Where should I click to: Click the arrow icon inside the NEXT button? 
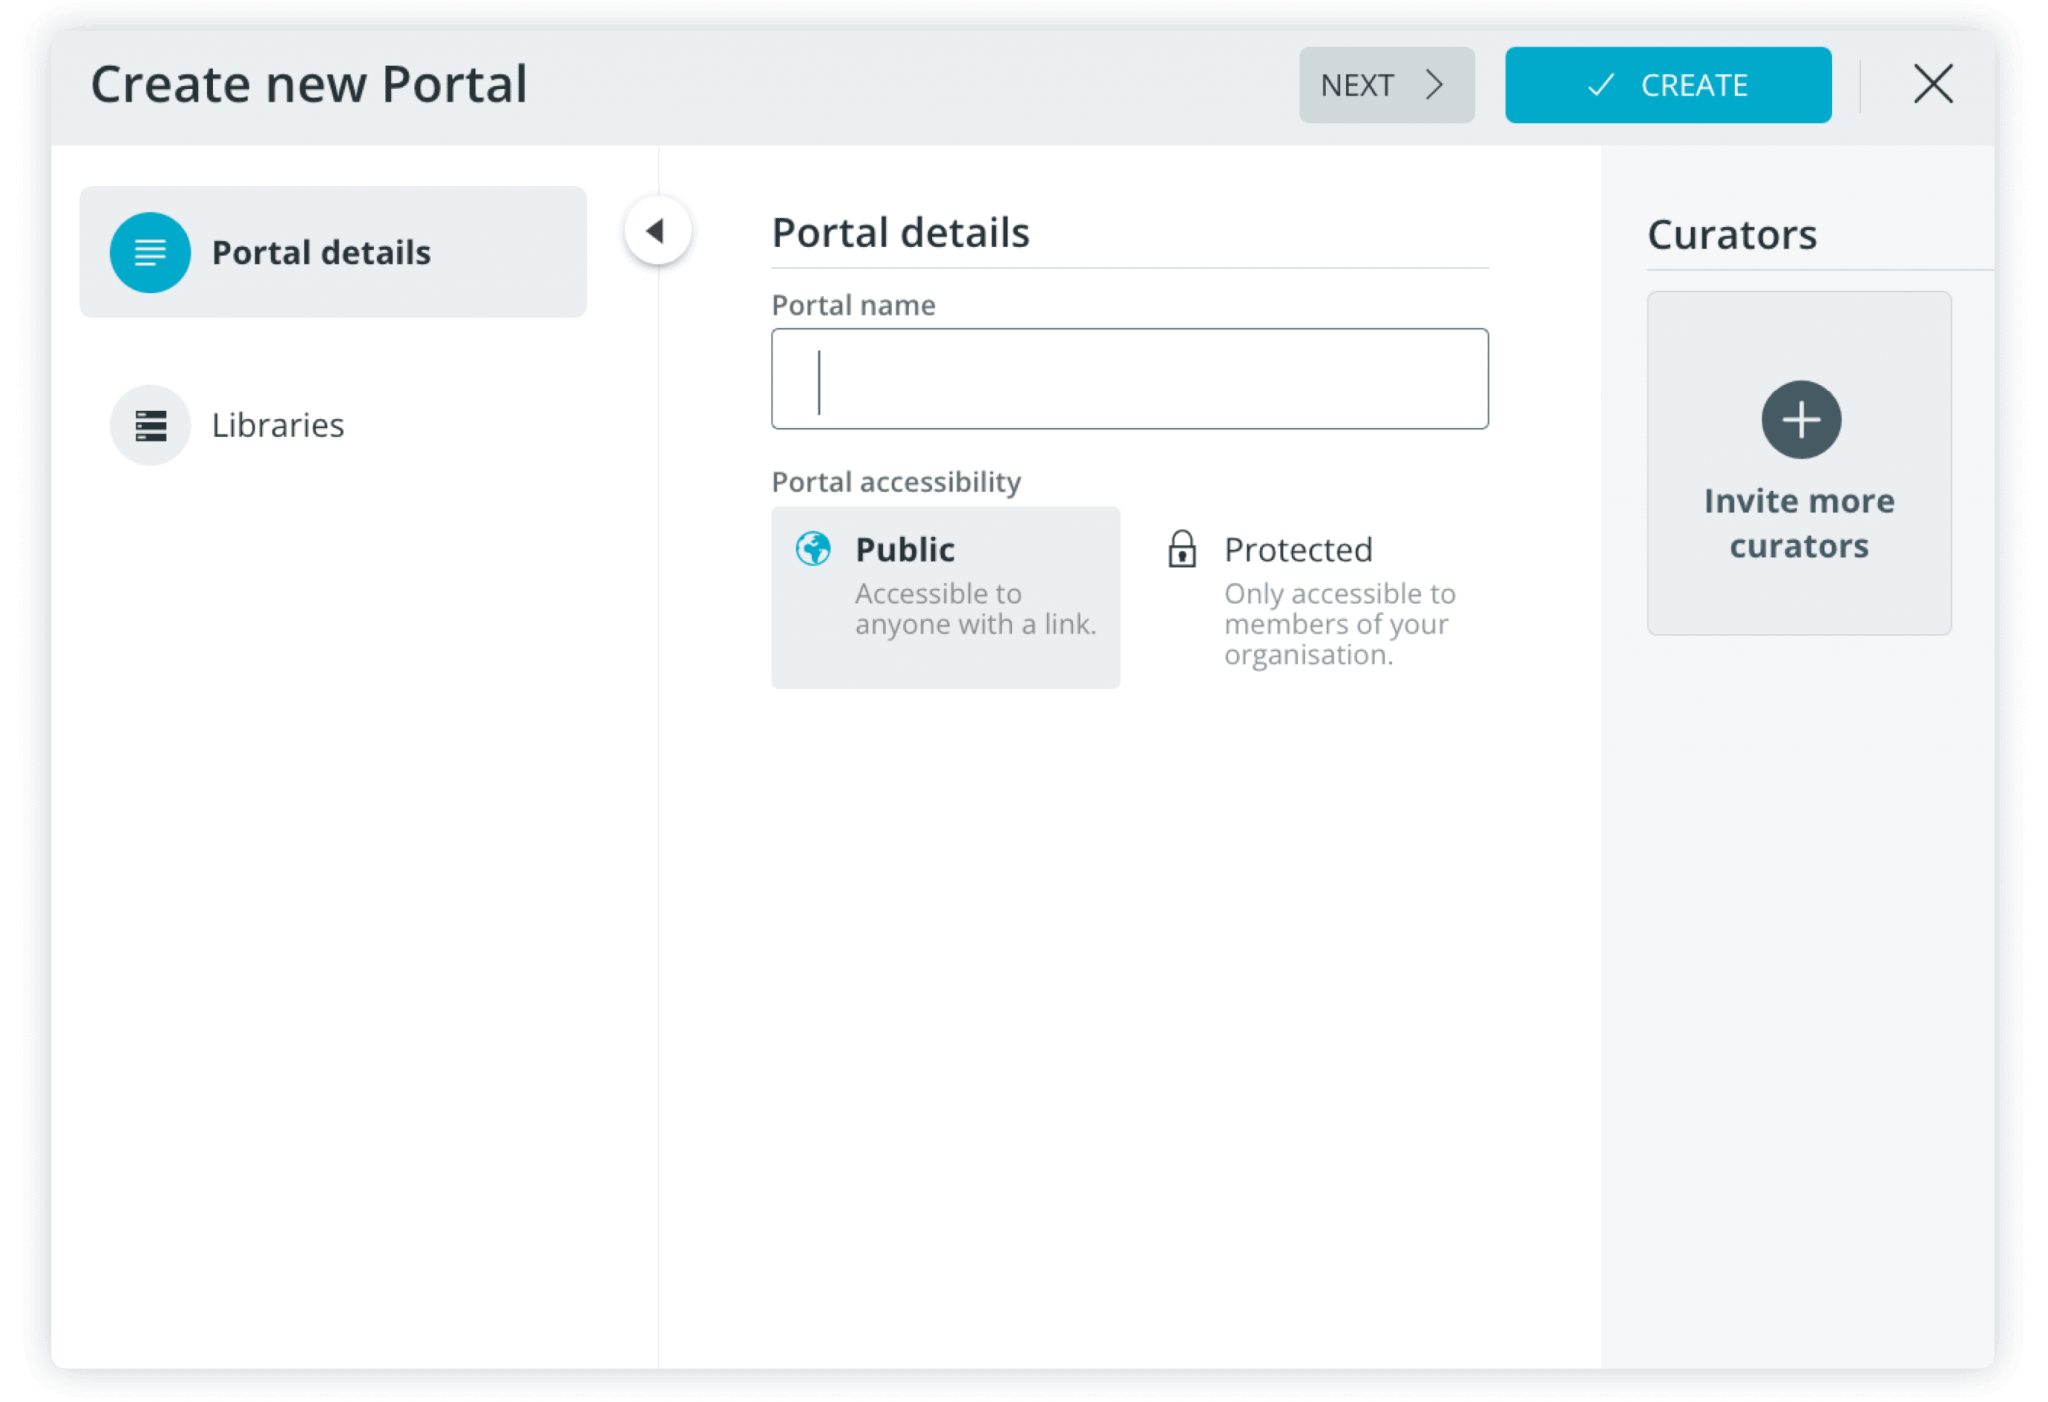coord(1435,85)
